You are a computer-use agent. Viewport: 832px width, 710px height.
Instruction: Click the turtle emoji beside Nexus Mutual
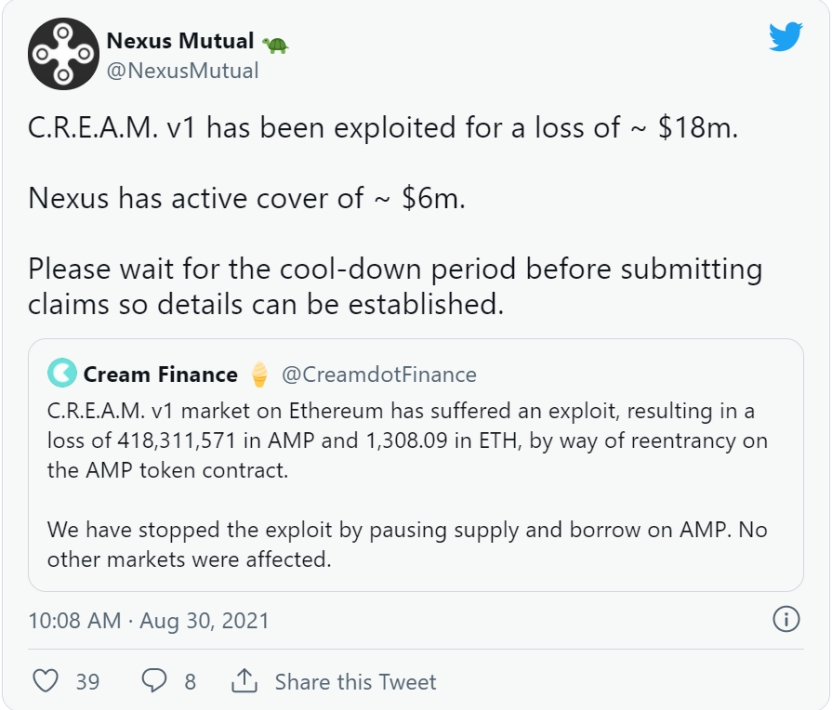[x=275, y=44]
